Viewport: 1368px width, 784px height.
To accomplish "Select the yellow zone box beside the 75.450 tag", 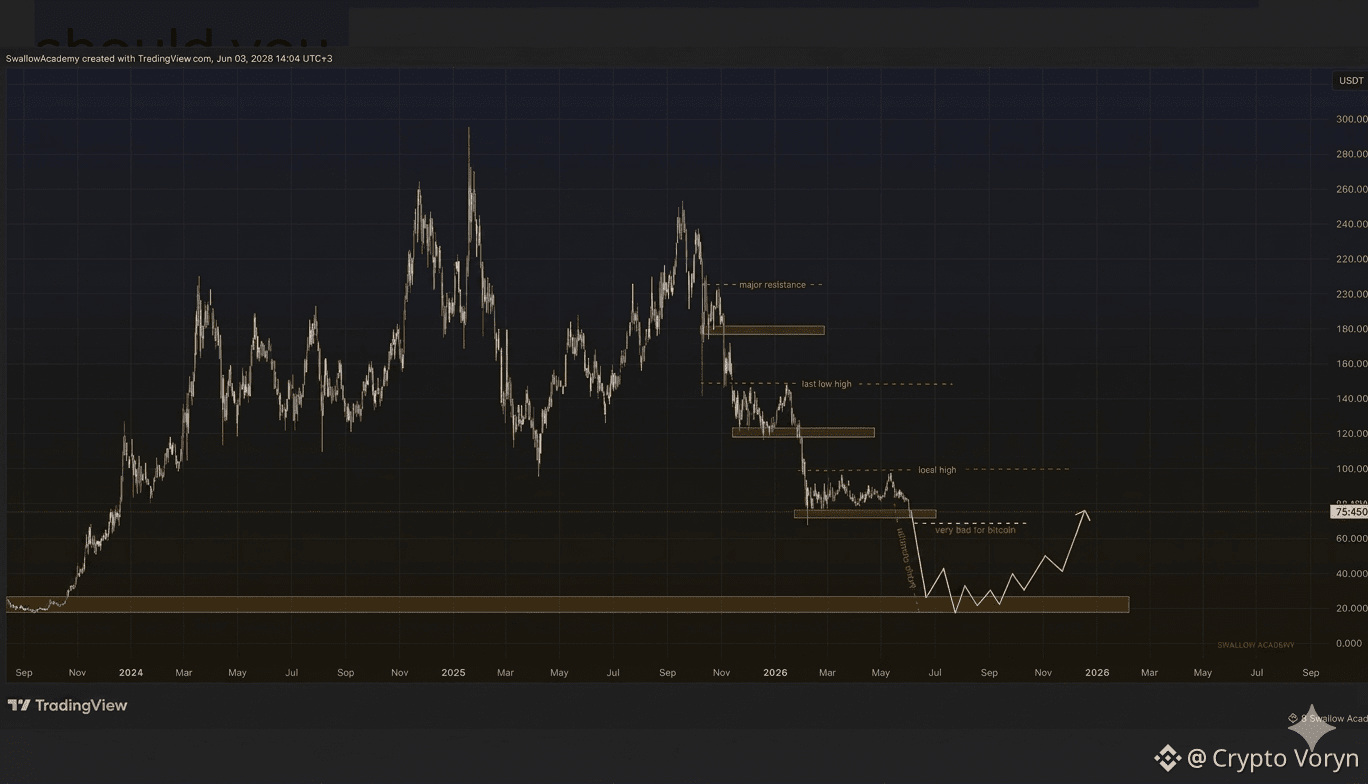I will click(x=865, y=514).
